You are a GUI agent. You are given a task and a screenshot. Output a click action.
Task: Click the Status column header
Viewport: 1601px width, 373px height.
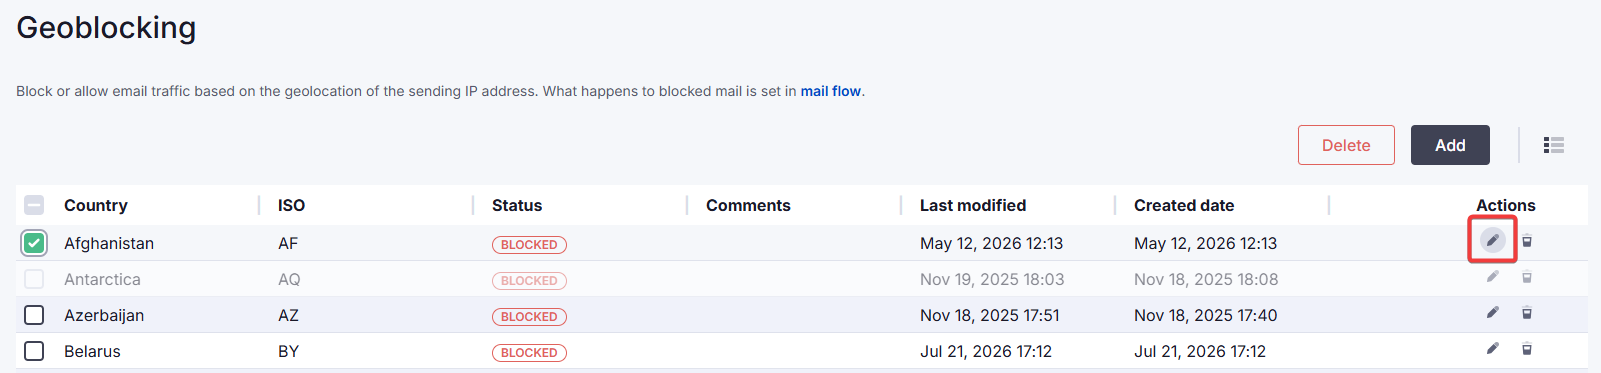point(517,205)
